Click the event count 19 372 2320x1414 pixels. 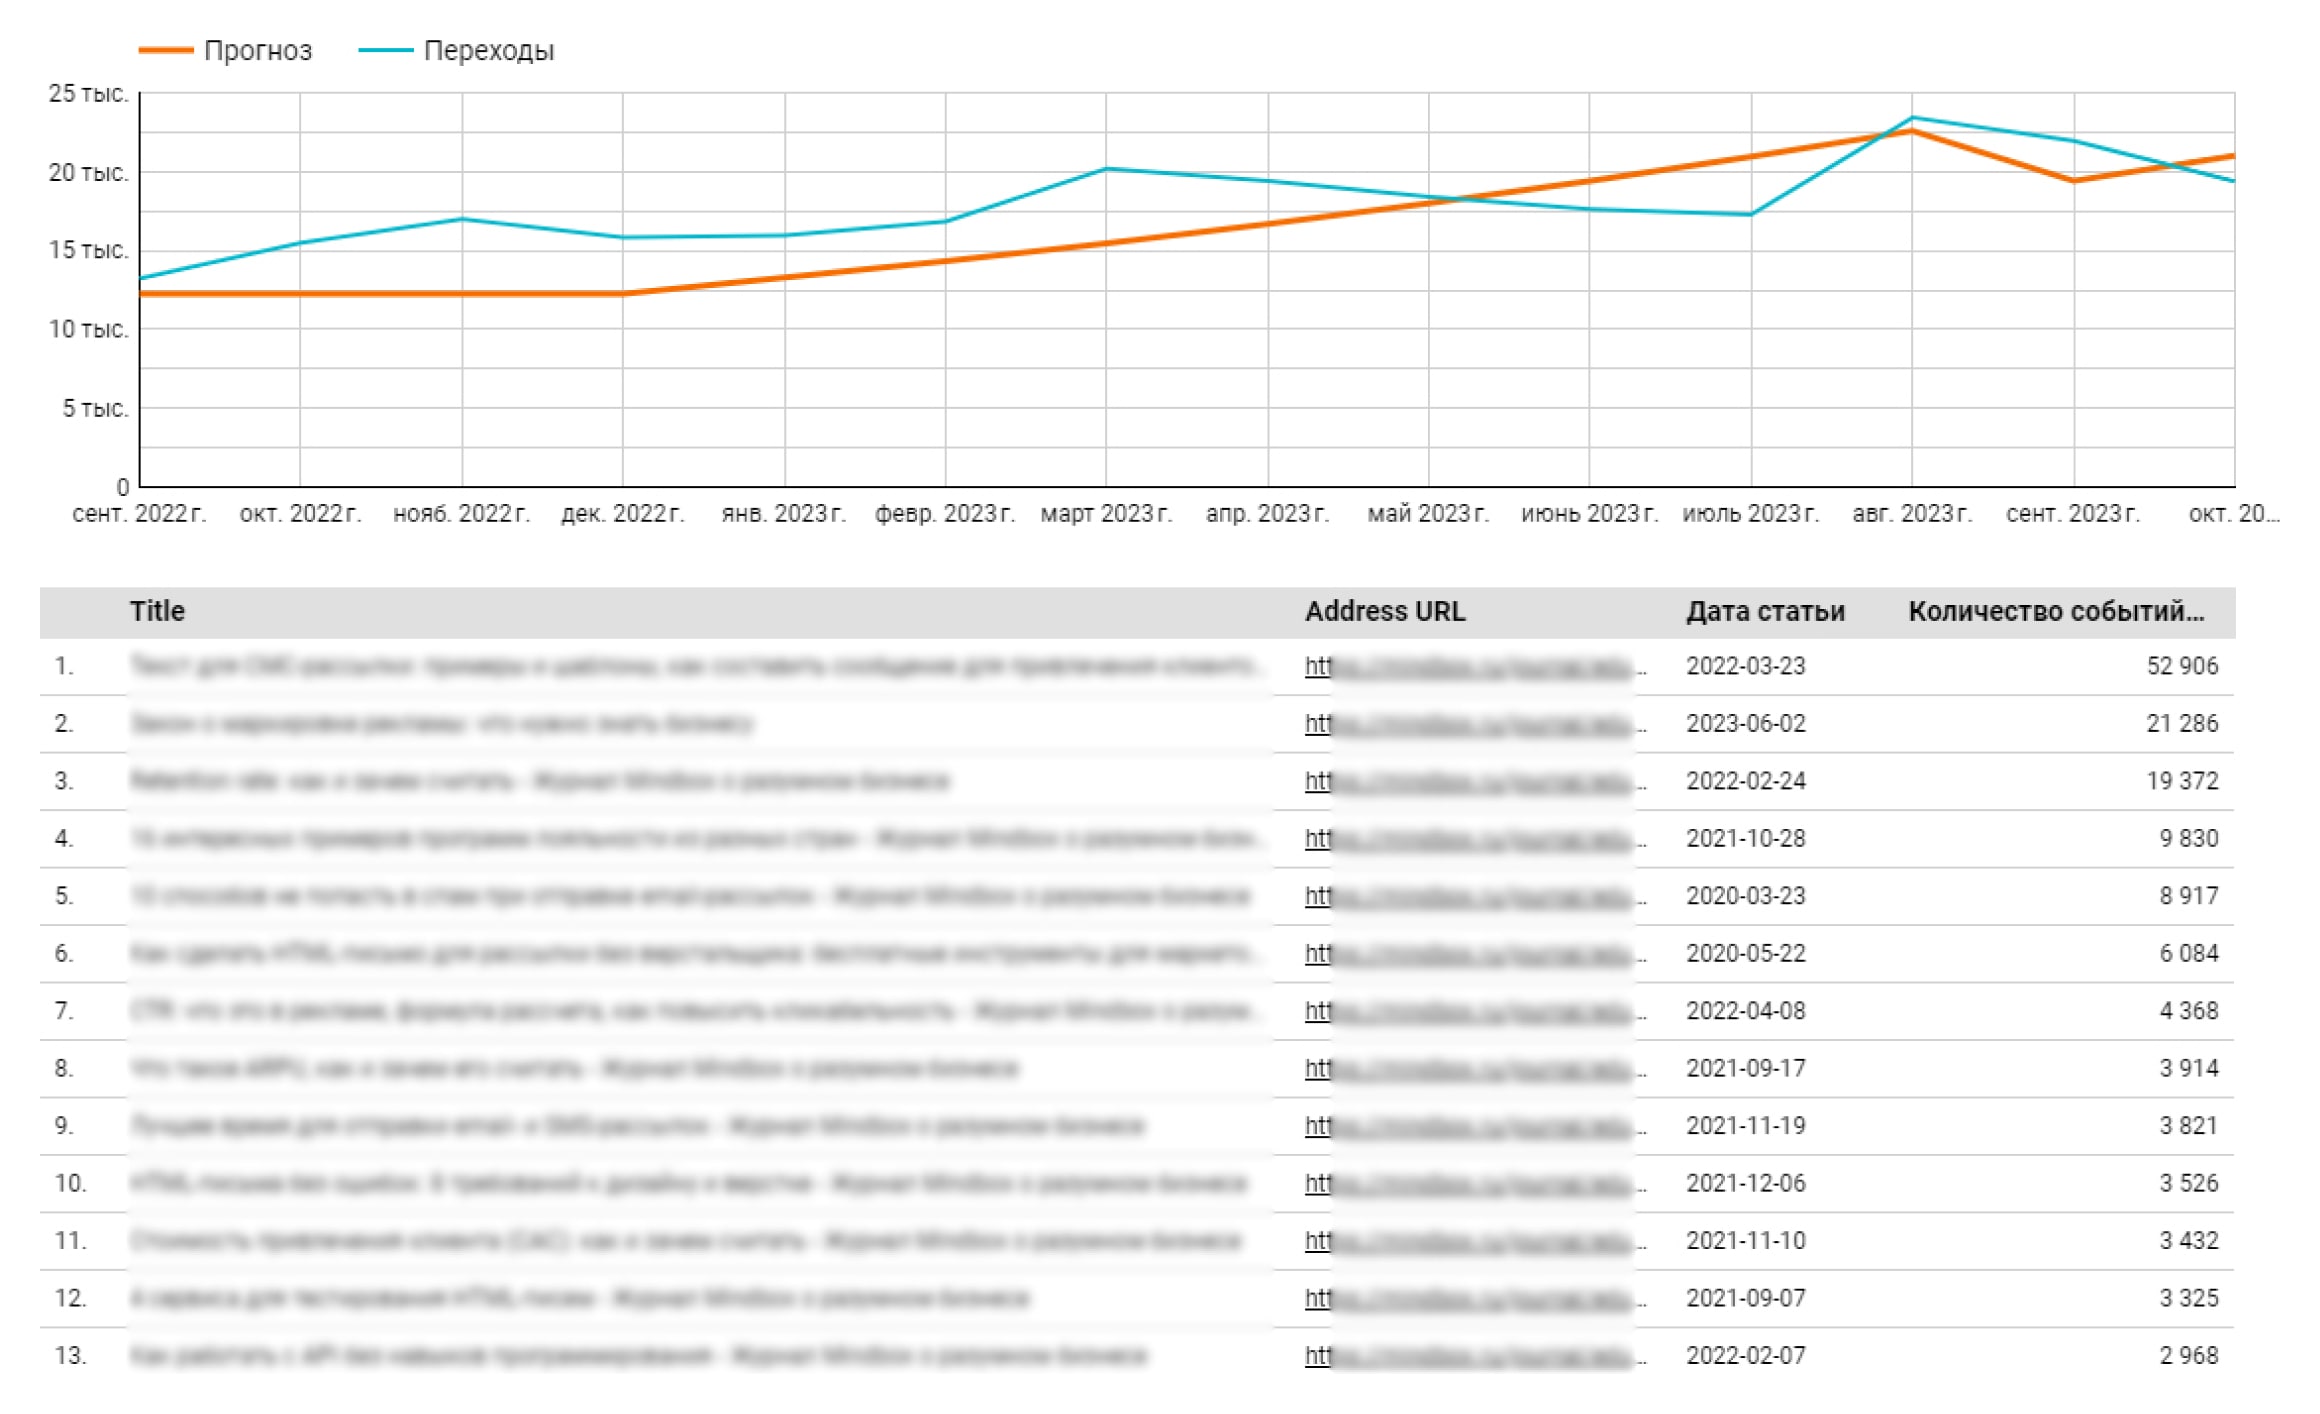point(2182,781)
